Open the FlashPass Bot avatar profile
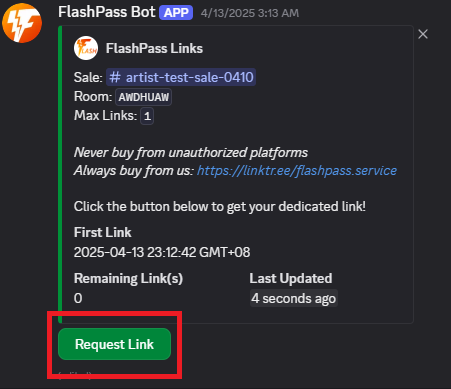 [22, 23]
